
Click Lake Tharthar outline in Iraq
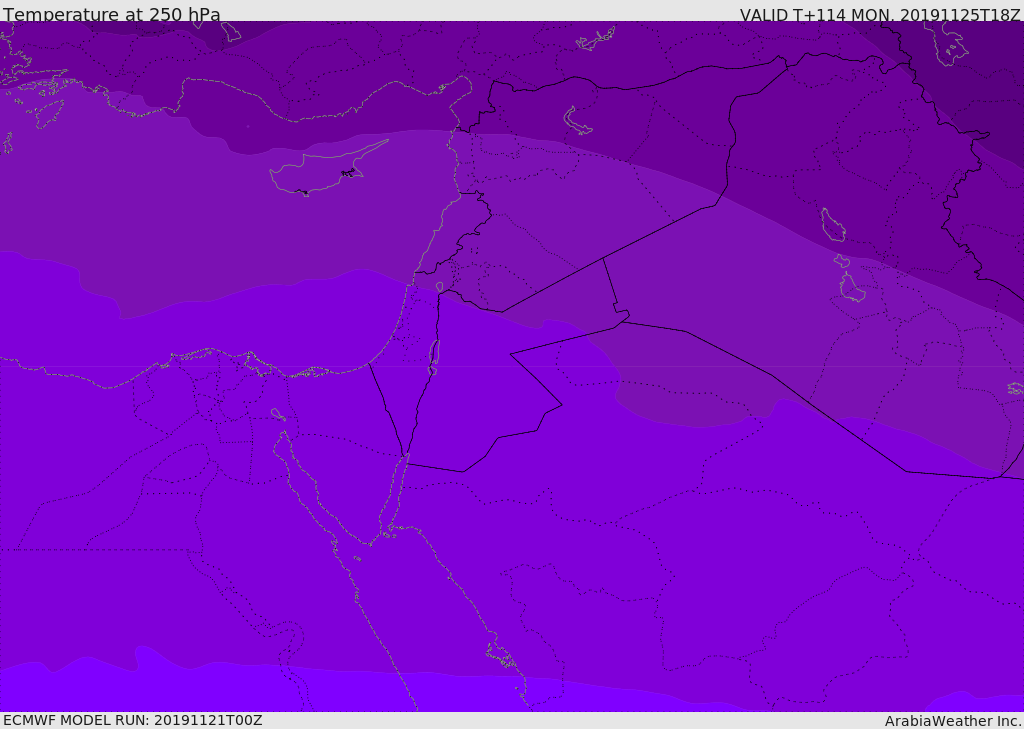(x=833, y=225)
